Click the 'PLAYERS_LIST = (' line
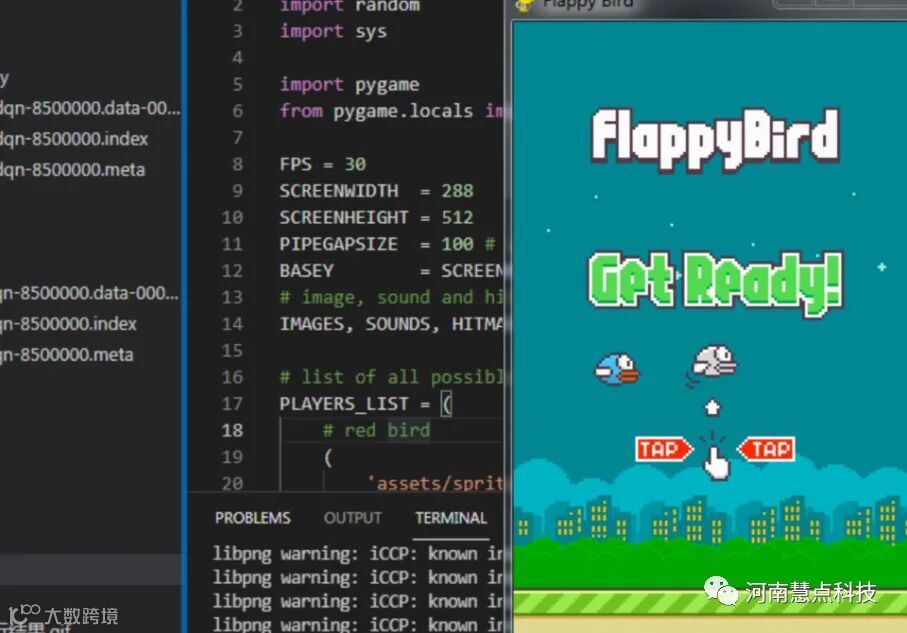 (366, 404)
